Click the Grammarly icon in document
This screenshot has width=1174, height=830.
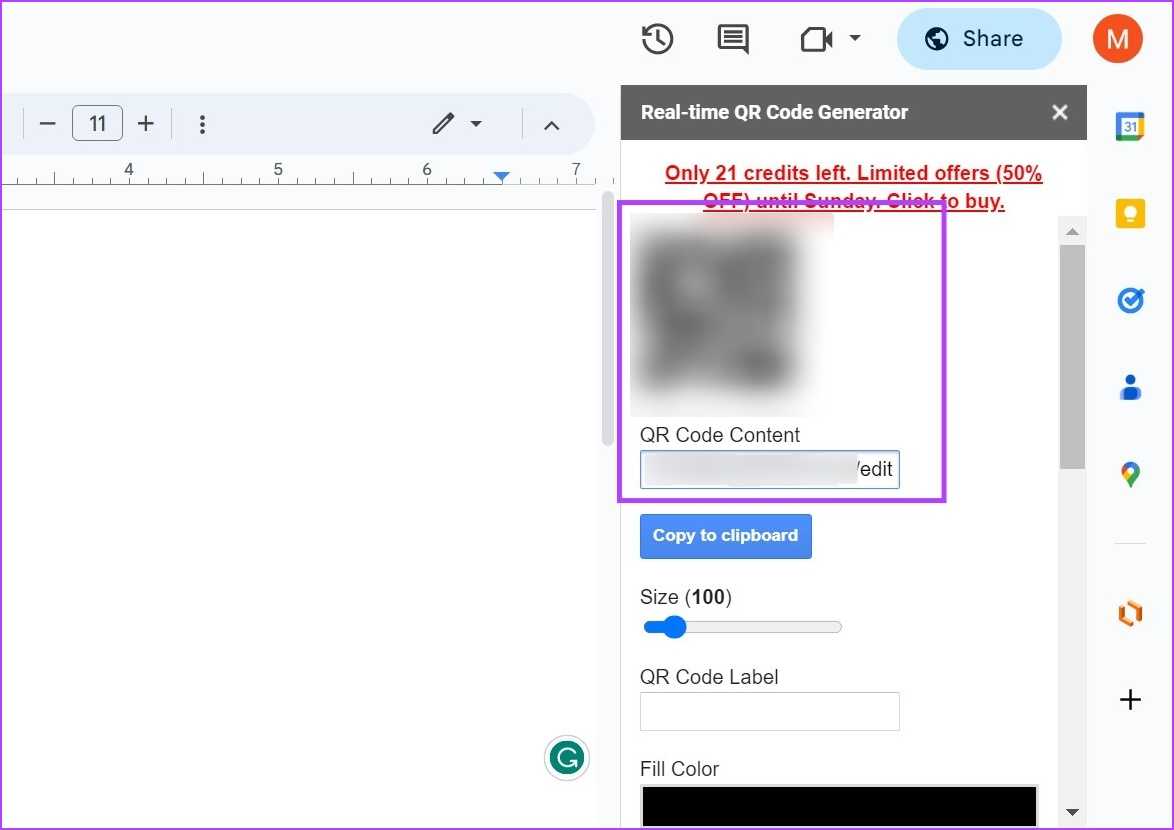[x=567, y=758]
